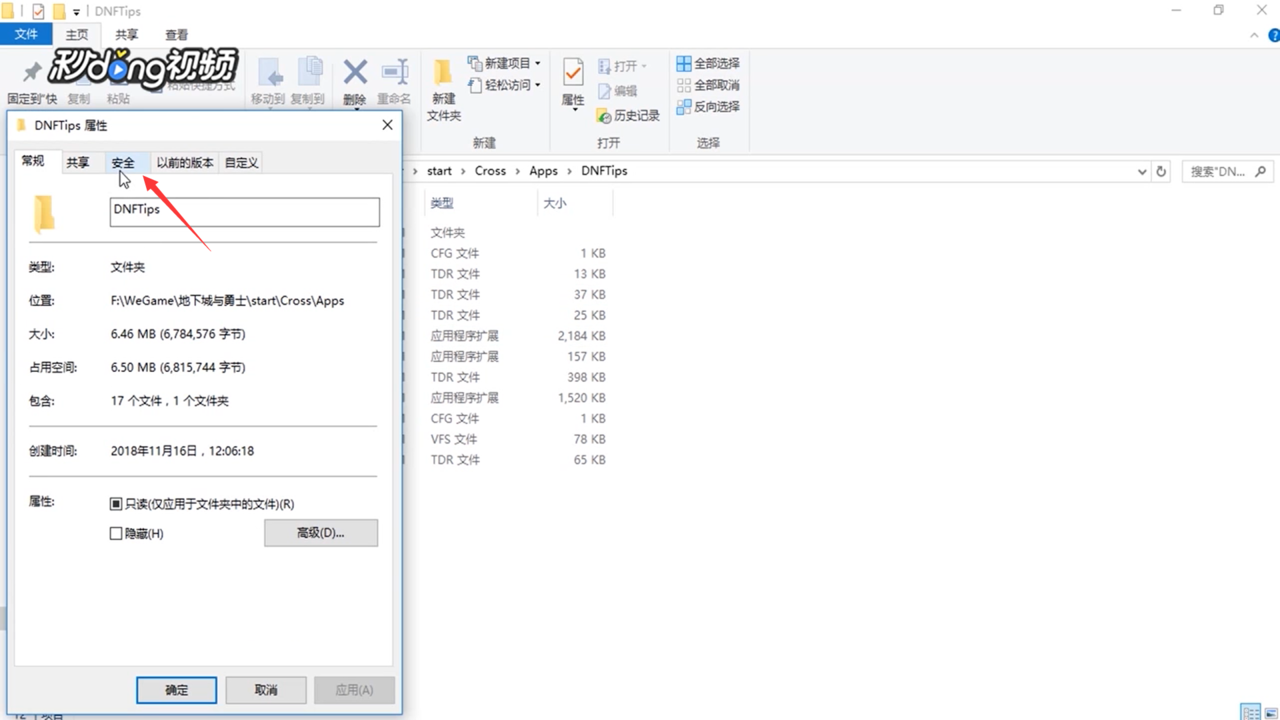Close the DNFTips Properties dialog
Image resolution: width=1280 pixels, height=720 pixels.
(387, 125)
